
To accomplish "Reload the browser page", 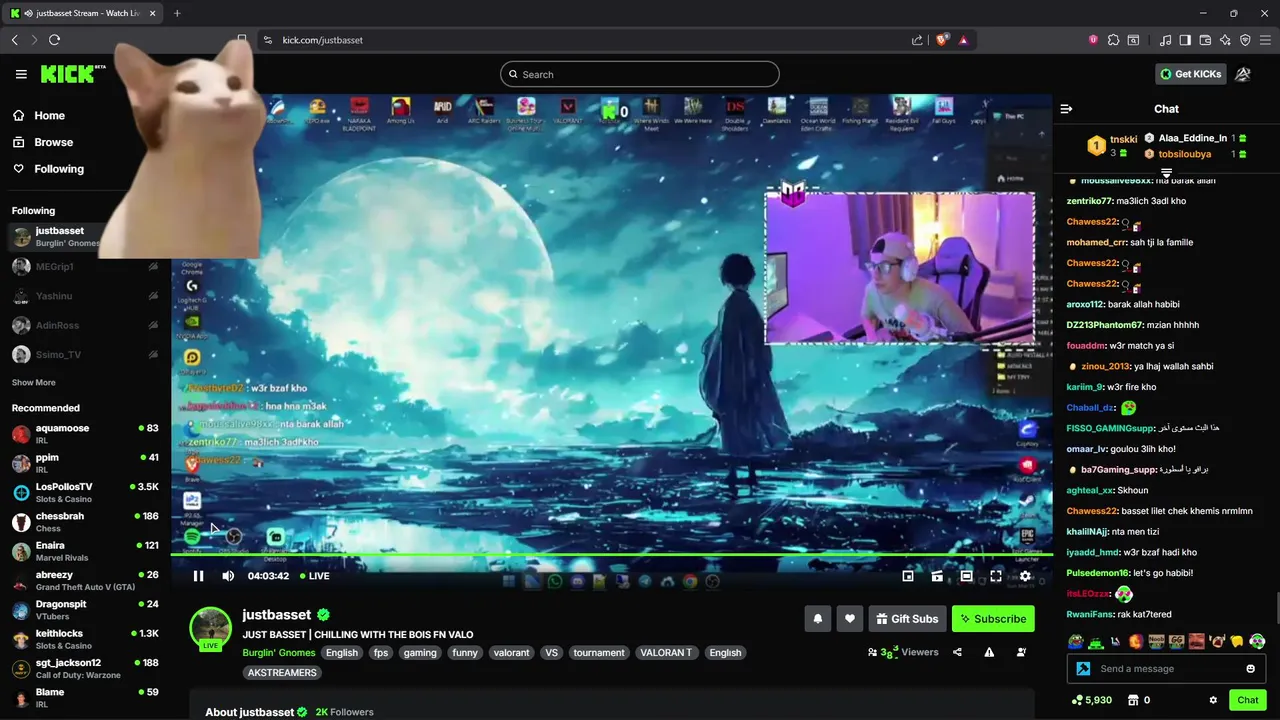I will coord(54,40).
